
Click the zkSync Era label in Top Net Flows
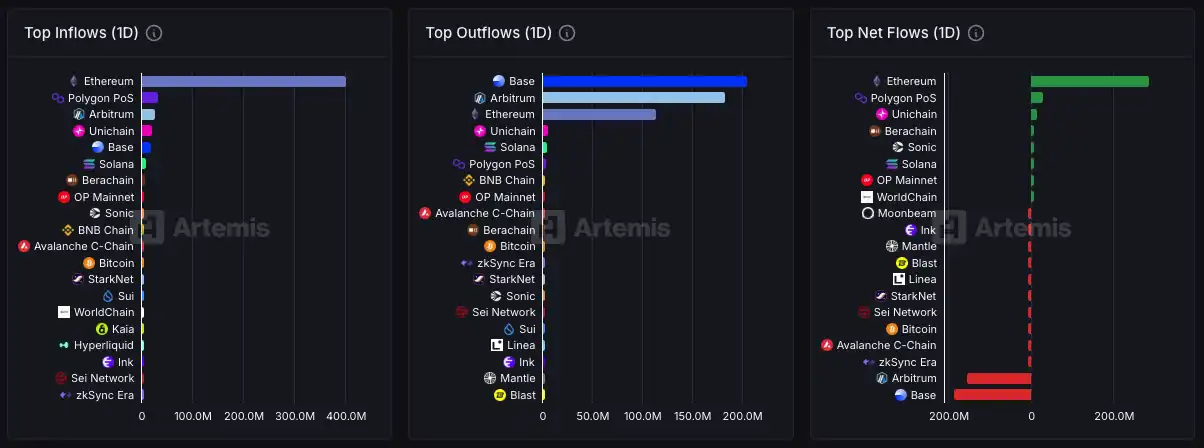pos(908,362)
